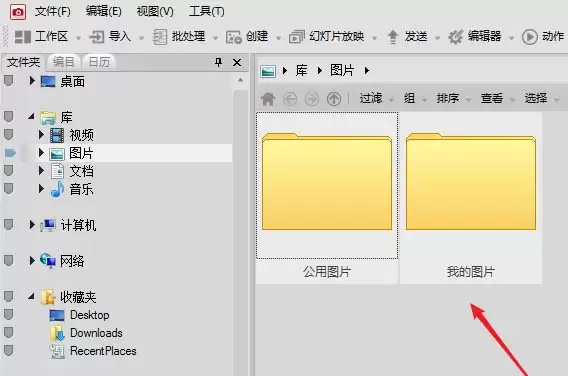568x376 pixels.
Task: Switch to the 日历 tab
Action: [99, 62]
